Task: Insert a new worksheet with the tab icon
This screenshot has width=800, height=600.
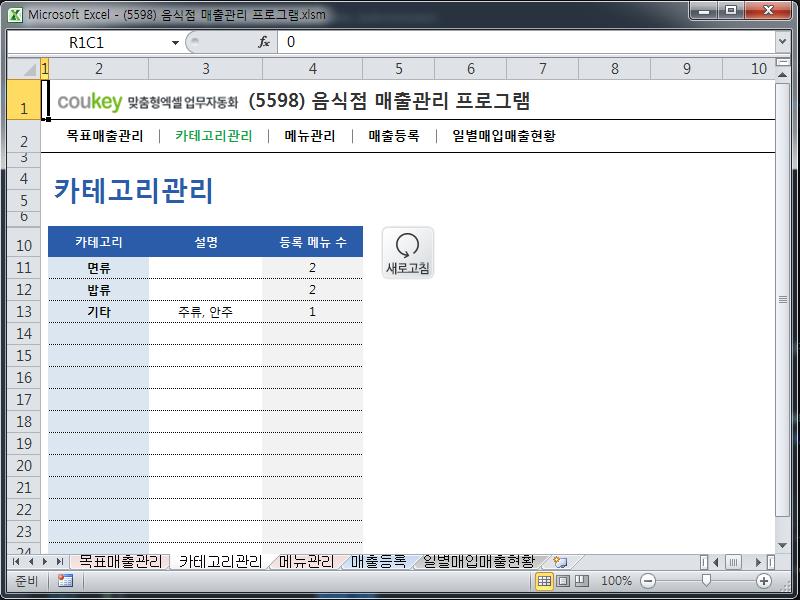Action: (x=560, y=562)
